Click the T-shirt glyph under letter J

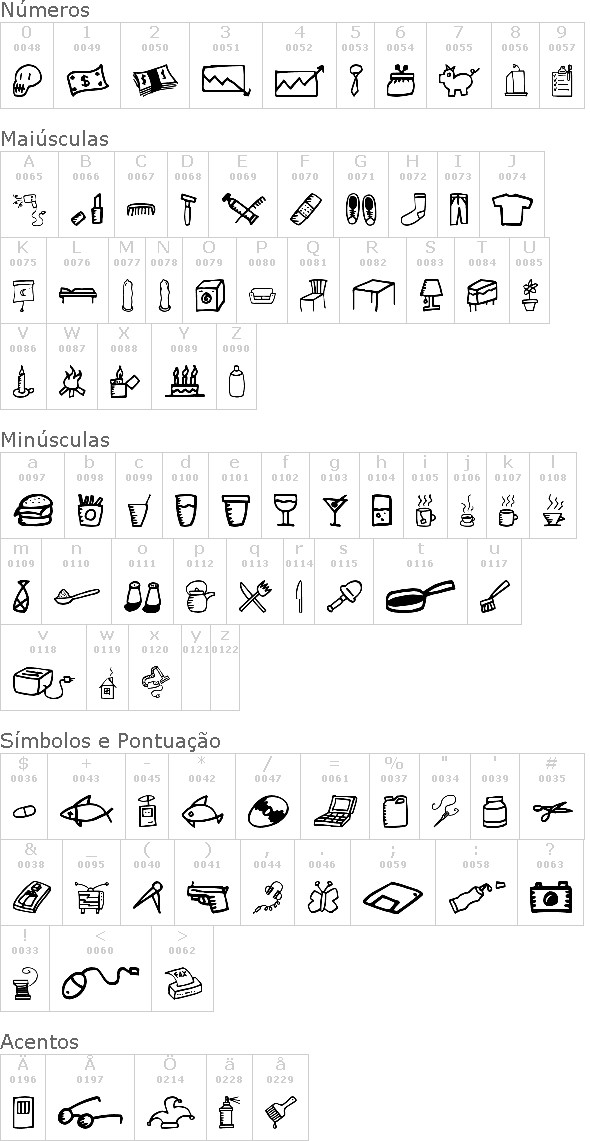(512, 210)
